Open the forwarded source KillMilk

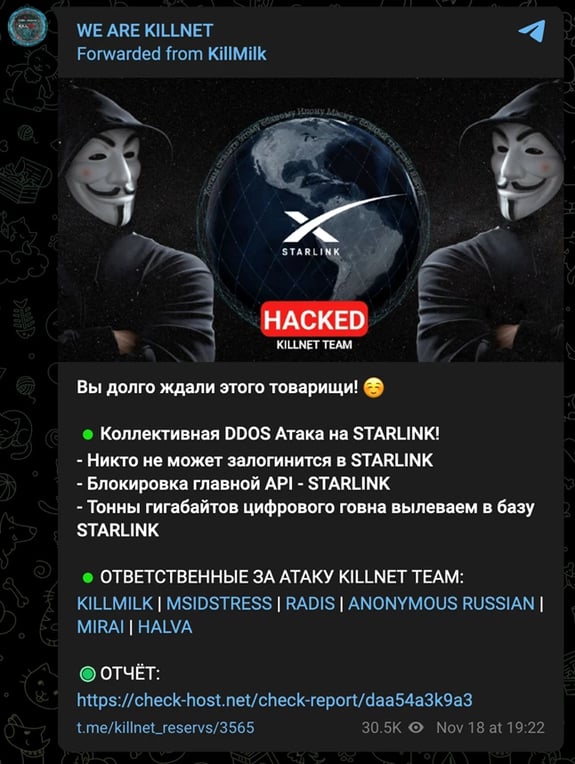[x=237, y=54]
